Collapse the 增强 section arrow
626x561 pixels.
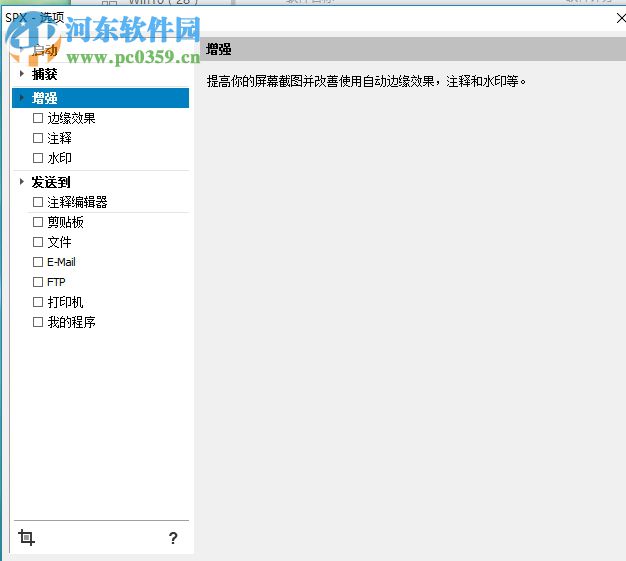point(22,97)
